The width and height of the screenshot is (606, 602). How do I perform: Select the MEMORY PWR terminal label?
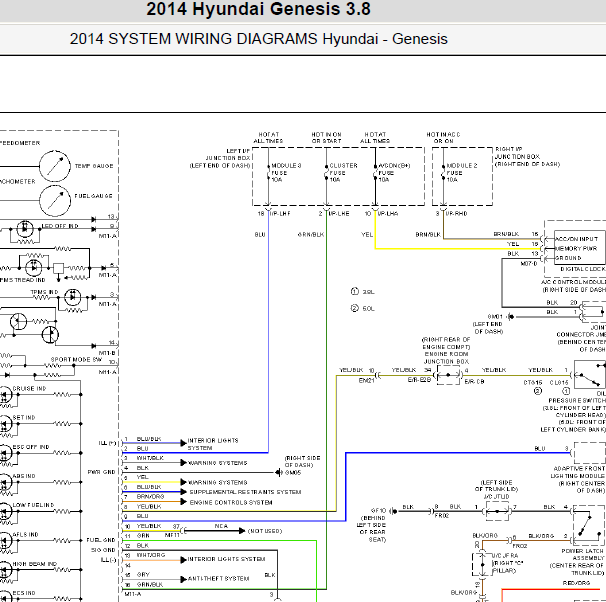tap(576, 248)
